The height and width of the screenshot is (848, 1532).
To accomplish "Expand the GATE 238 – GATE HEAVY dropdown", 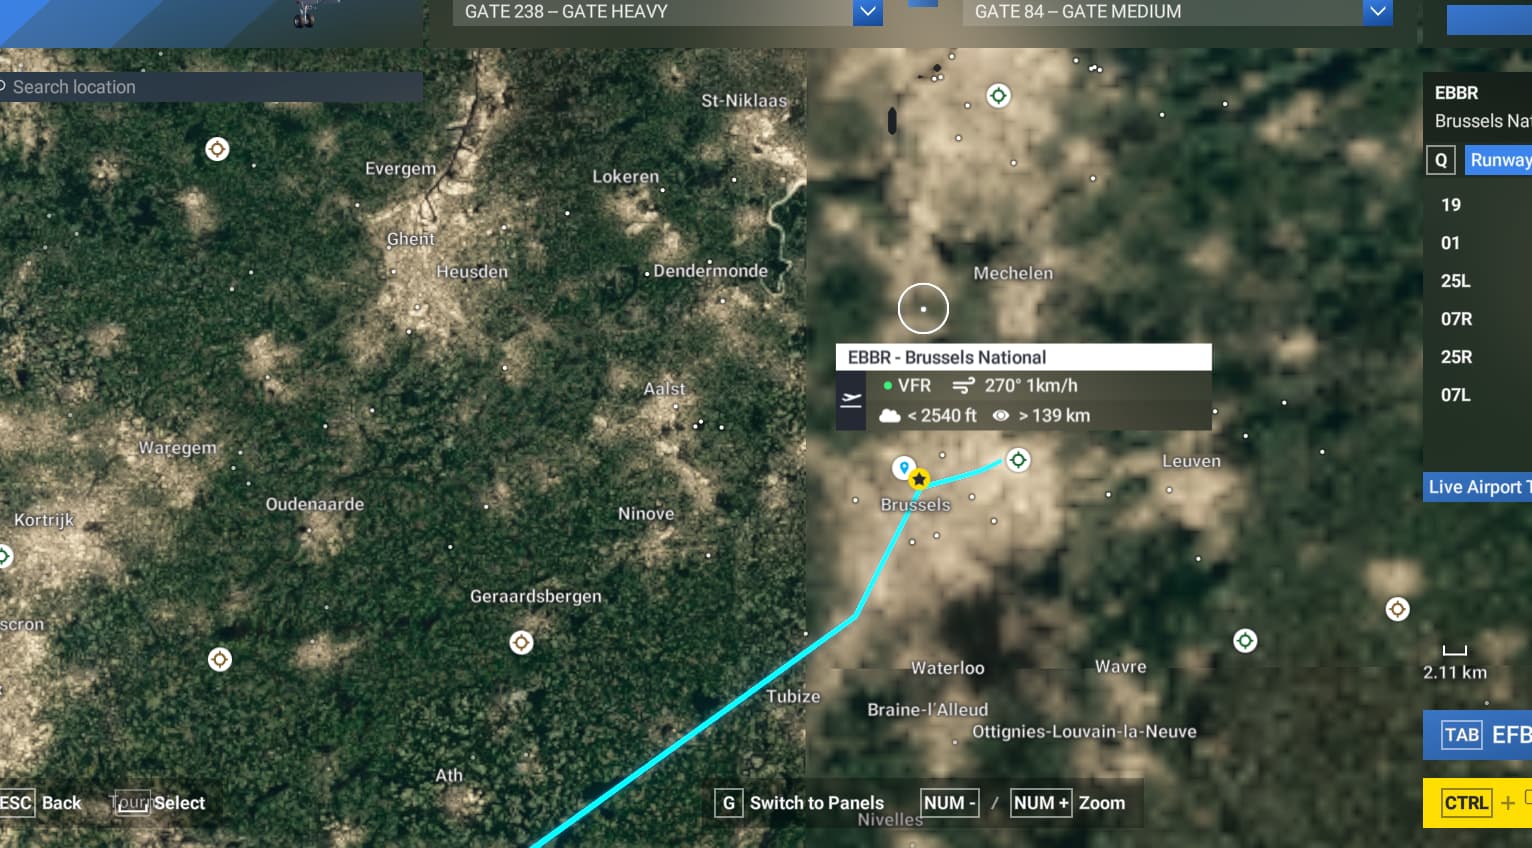I will pos(868,12).
